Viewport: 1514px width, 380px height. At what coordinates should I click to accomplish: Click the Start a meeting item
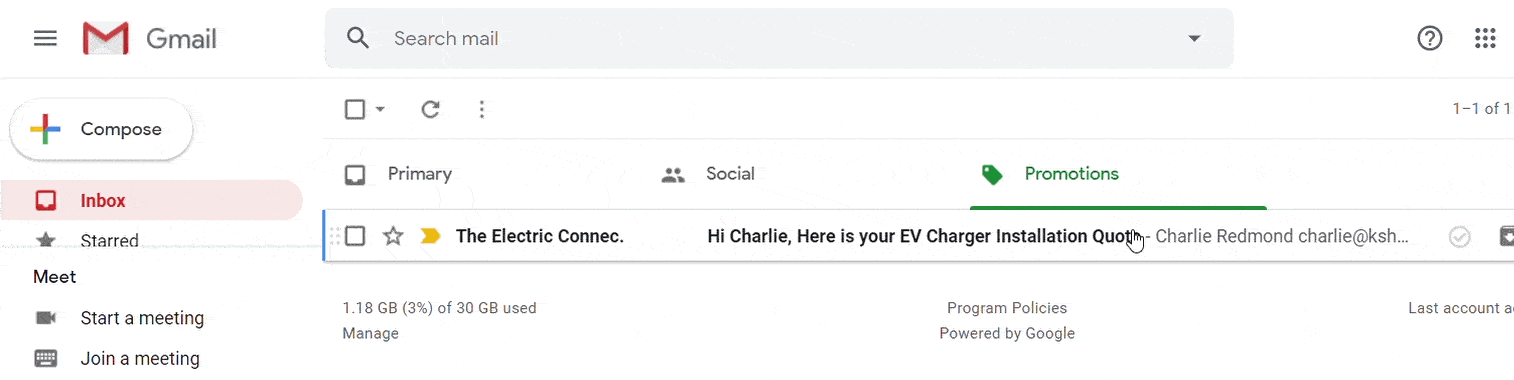(142, 318)
